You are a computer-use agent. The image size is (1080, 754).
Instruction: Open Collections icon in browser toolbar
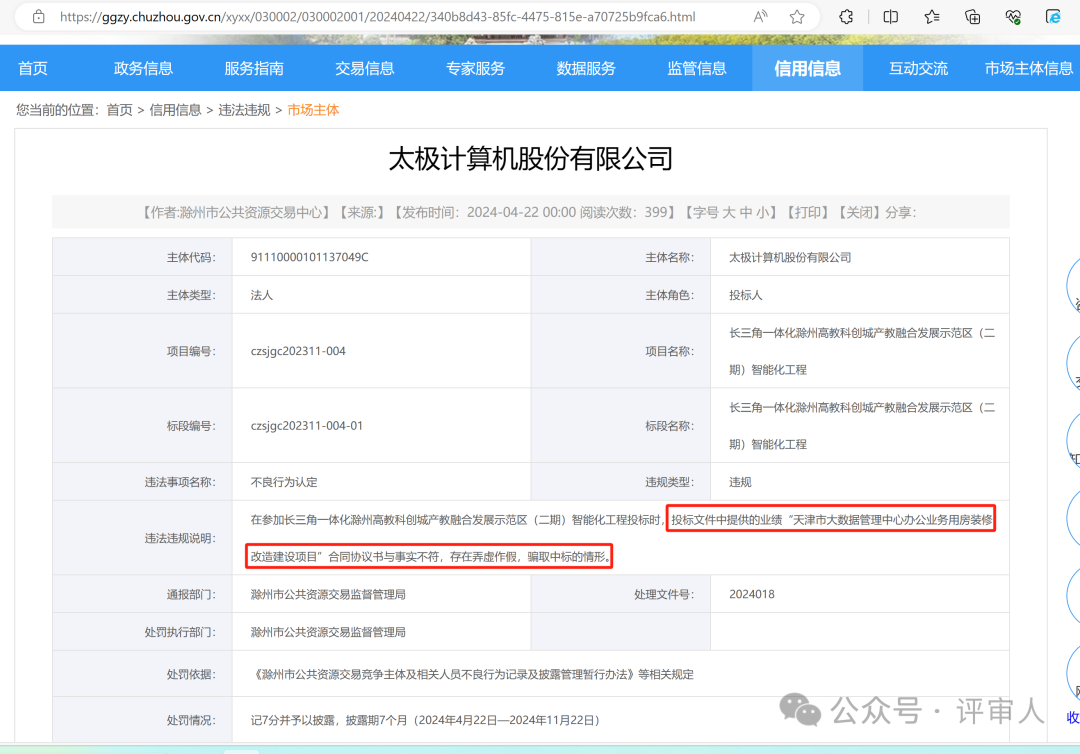tap(973, 17)
